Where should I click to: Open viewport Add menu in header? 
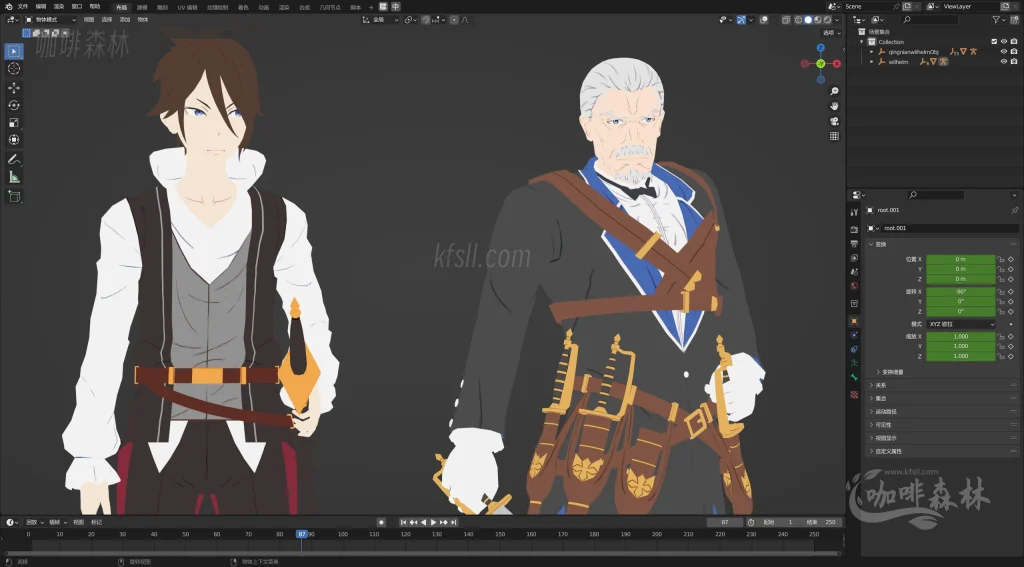point(125,20)
